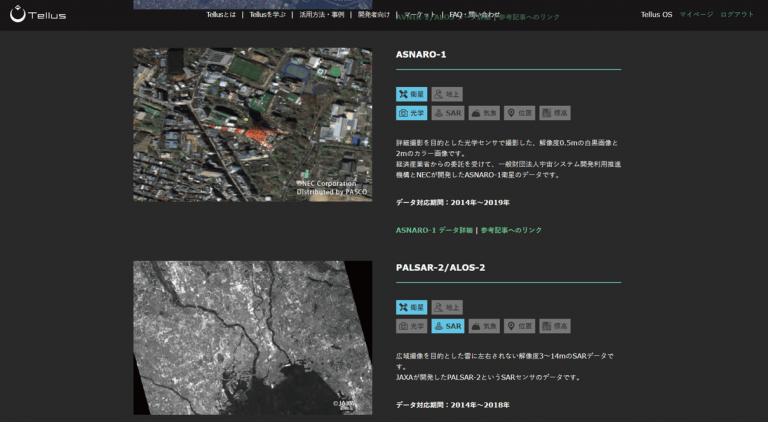Open the 活用方法・事例 menu

click(x=322, y=15)
